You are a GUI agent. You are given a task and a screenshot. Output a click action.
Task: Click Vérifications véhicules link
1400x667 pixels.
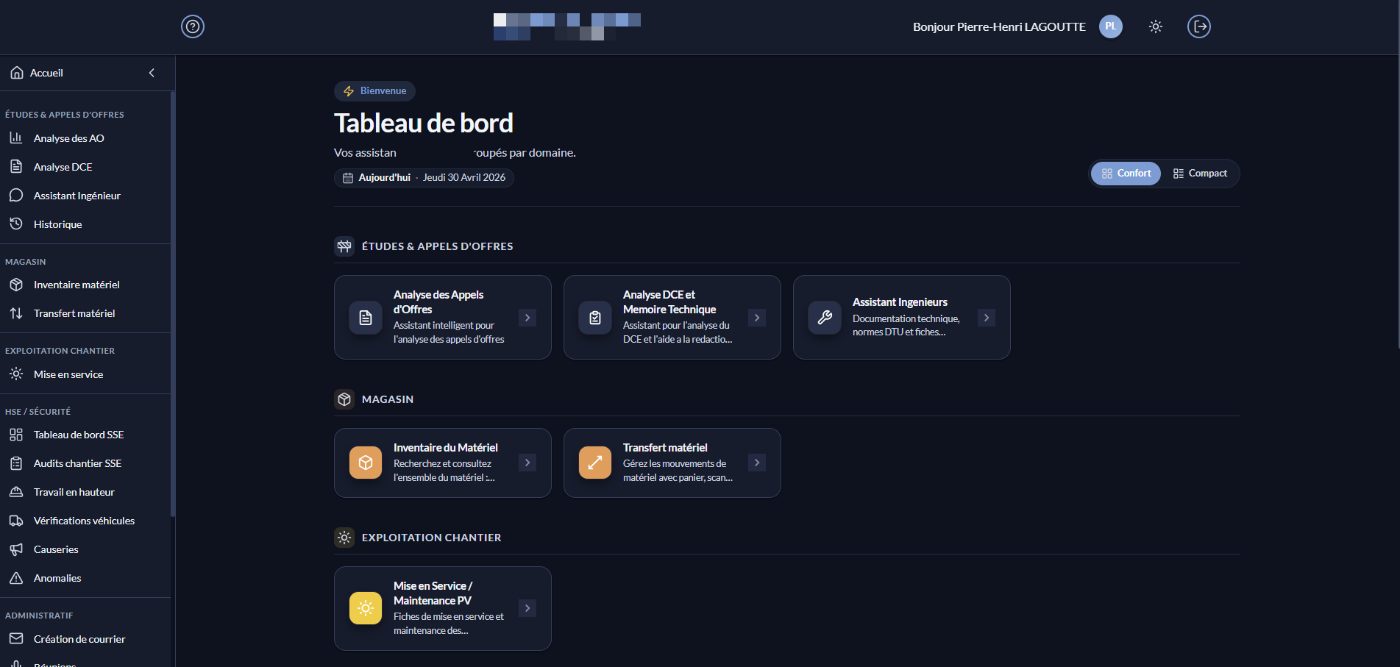coord(86,521)
